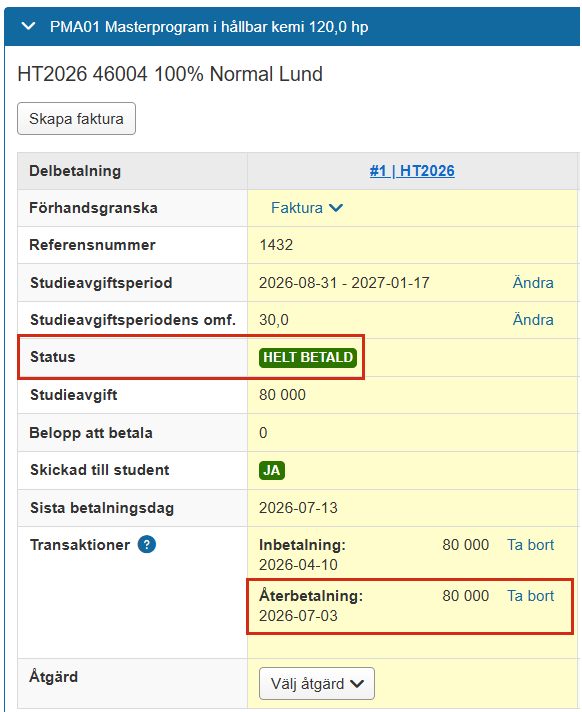Click the HELT BETALD status badge

pyautogui.click(x=308, y=357)
